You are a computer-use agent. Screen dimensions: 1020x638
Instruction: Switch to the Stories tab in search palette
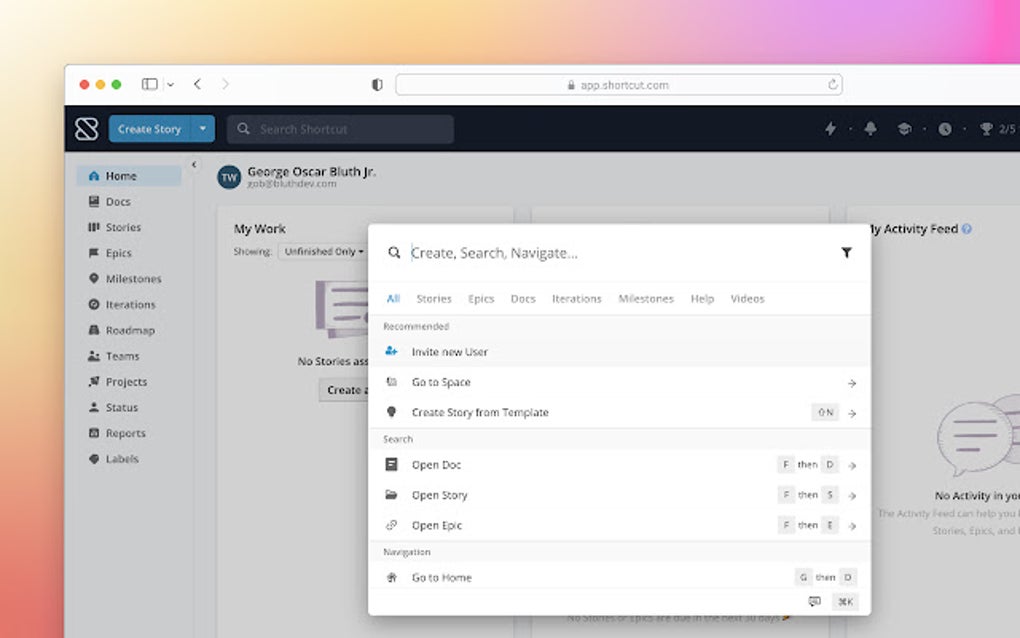tap(433, 298)
